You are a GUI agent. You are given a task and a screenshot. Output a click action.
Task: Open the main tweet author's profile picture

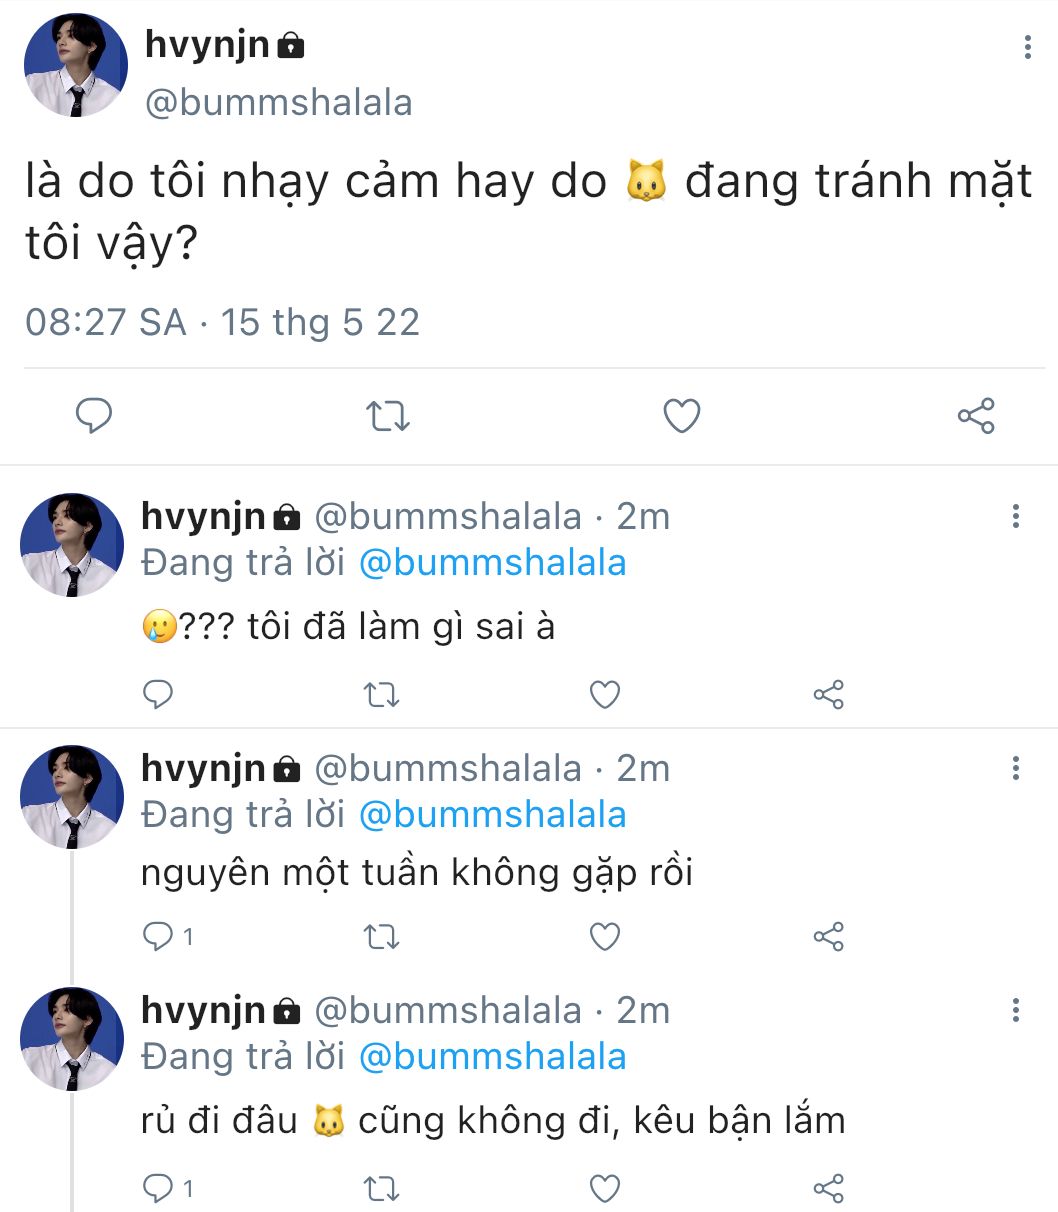coord(76,66)
